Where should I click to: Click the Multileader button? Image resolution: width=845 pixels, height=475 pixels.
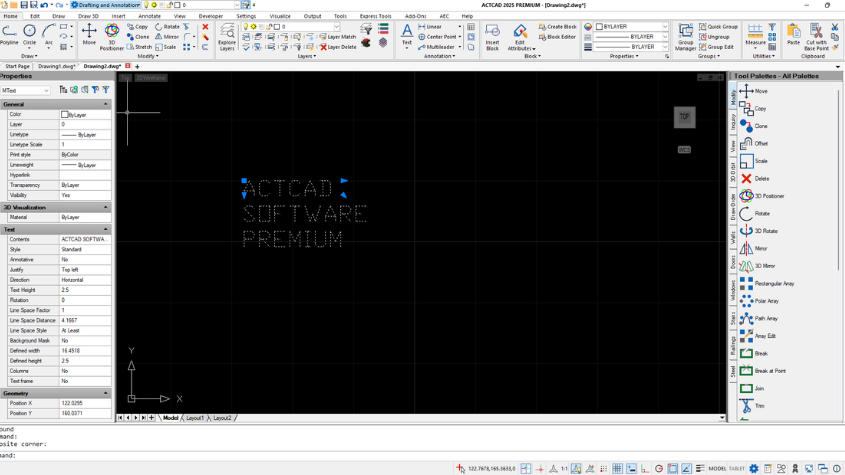click(436, 47)
